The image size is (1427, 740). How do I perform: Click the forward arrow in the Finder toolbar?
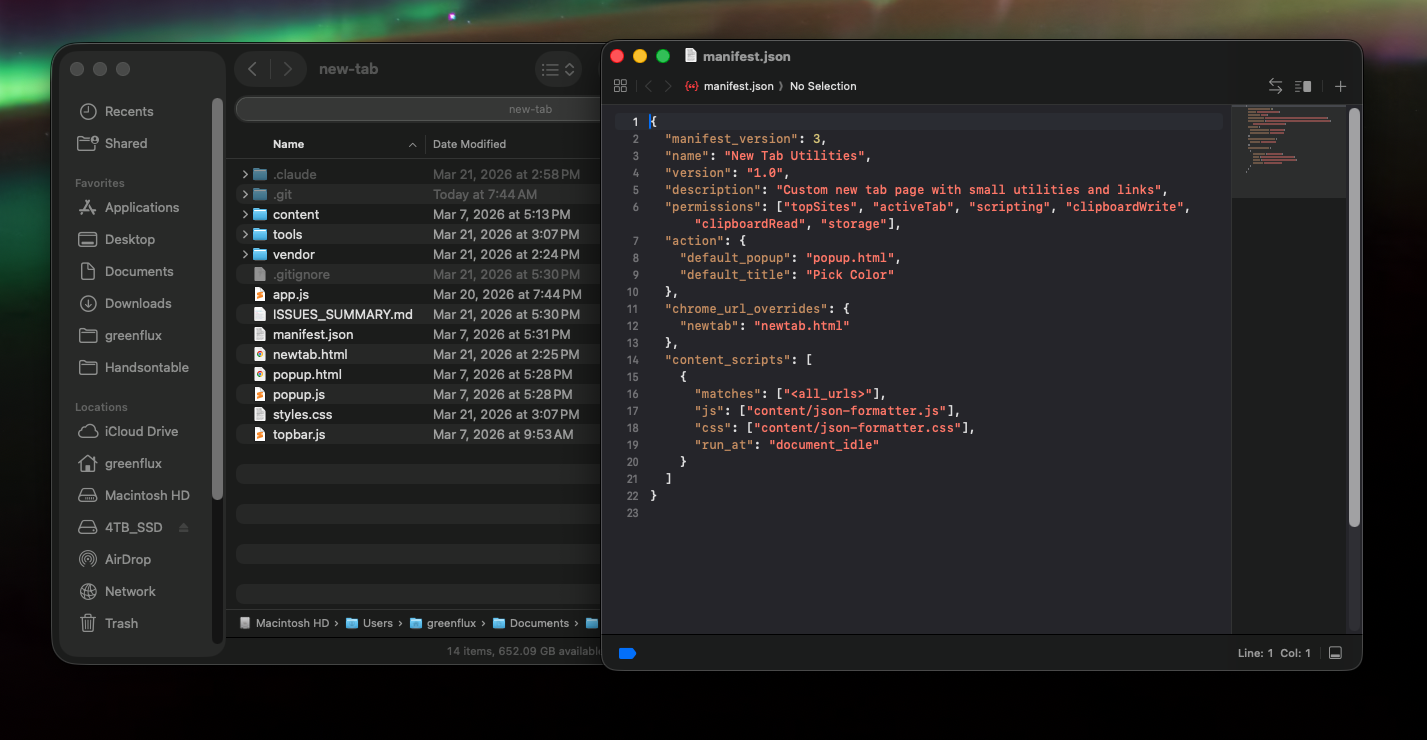click(x=287, y=69)
